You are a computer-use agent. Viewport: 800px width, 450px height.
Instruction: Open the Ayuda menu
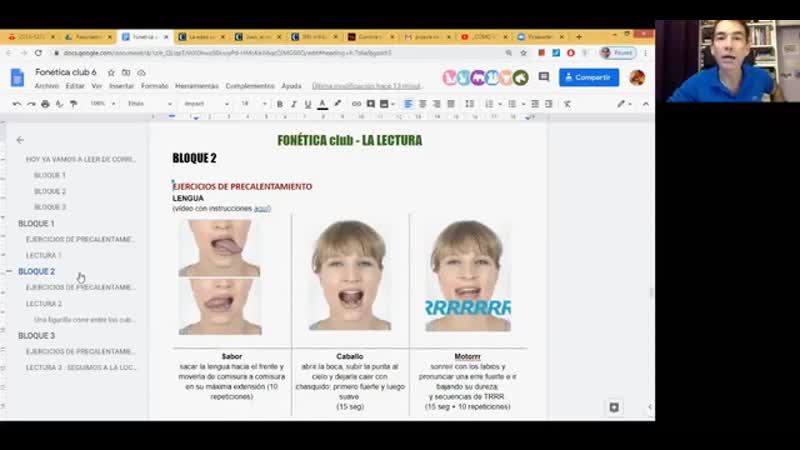[x=291, y=86]
